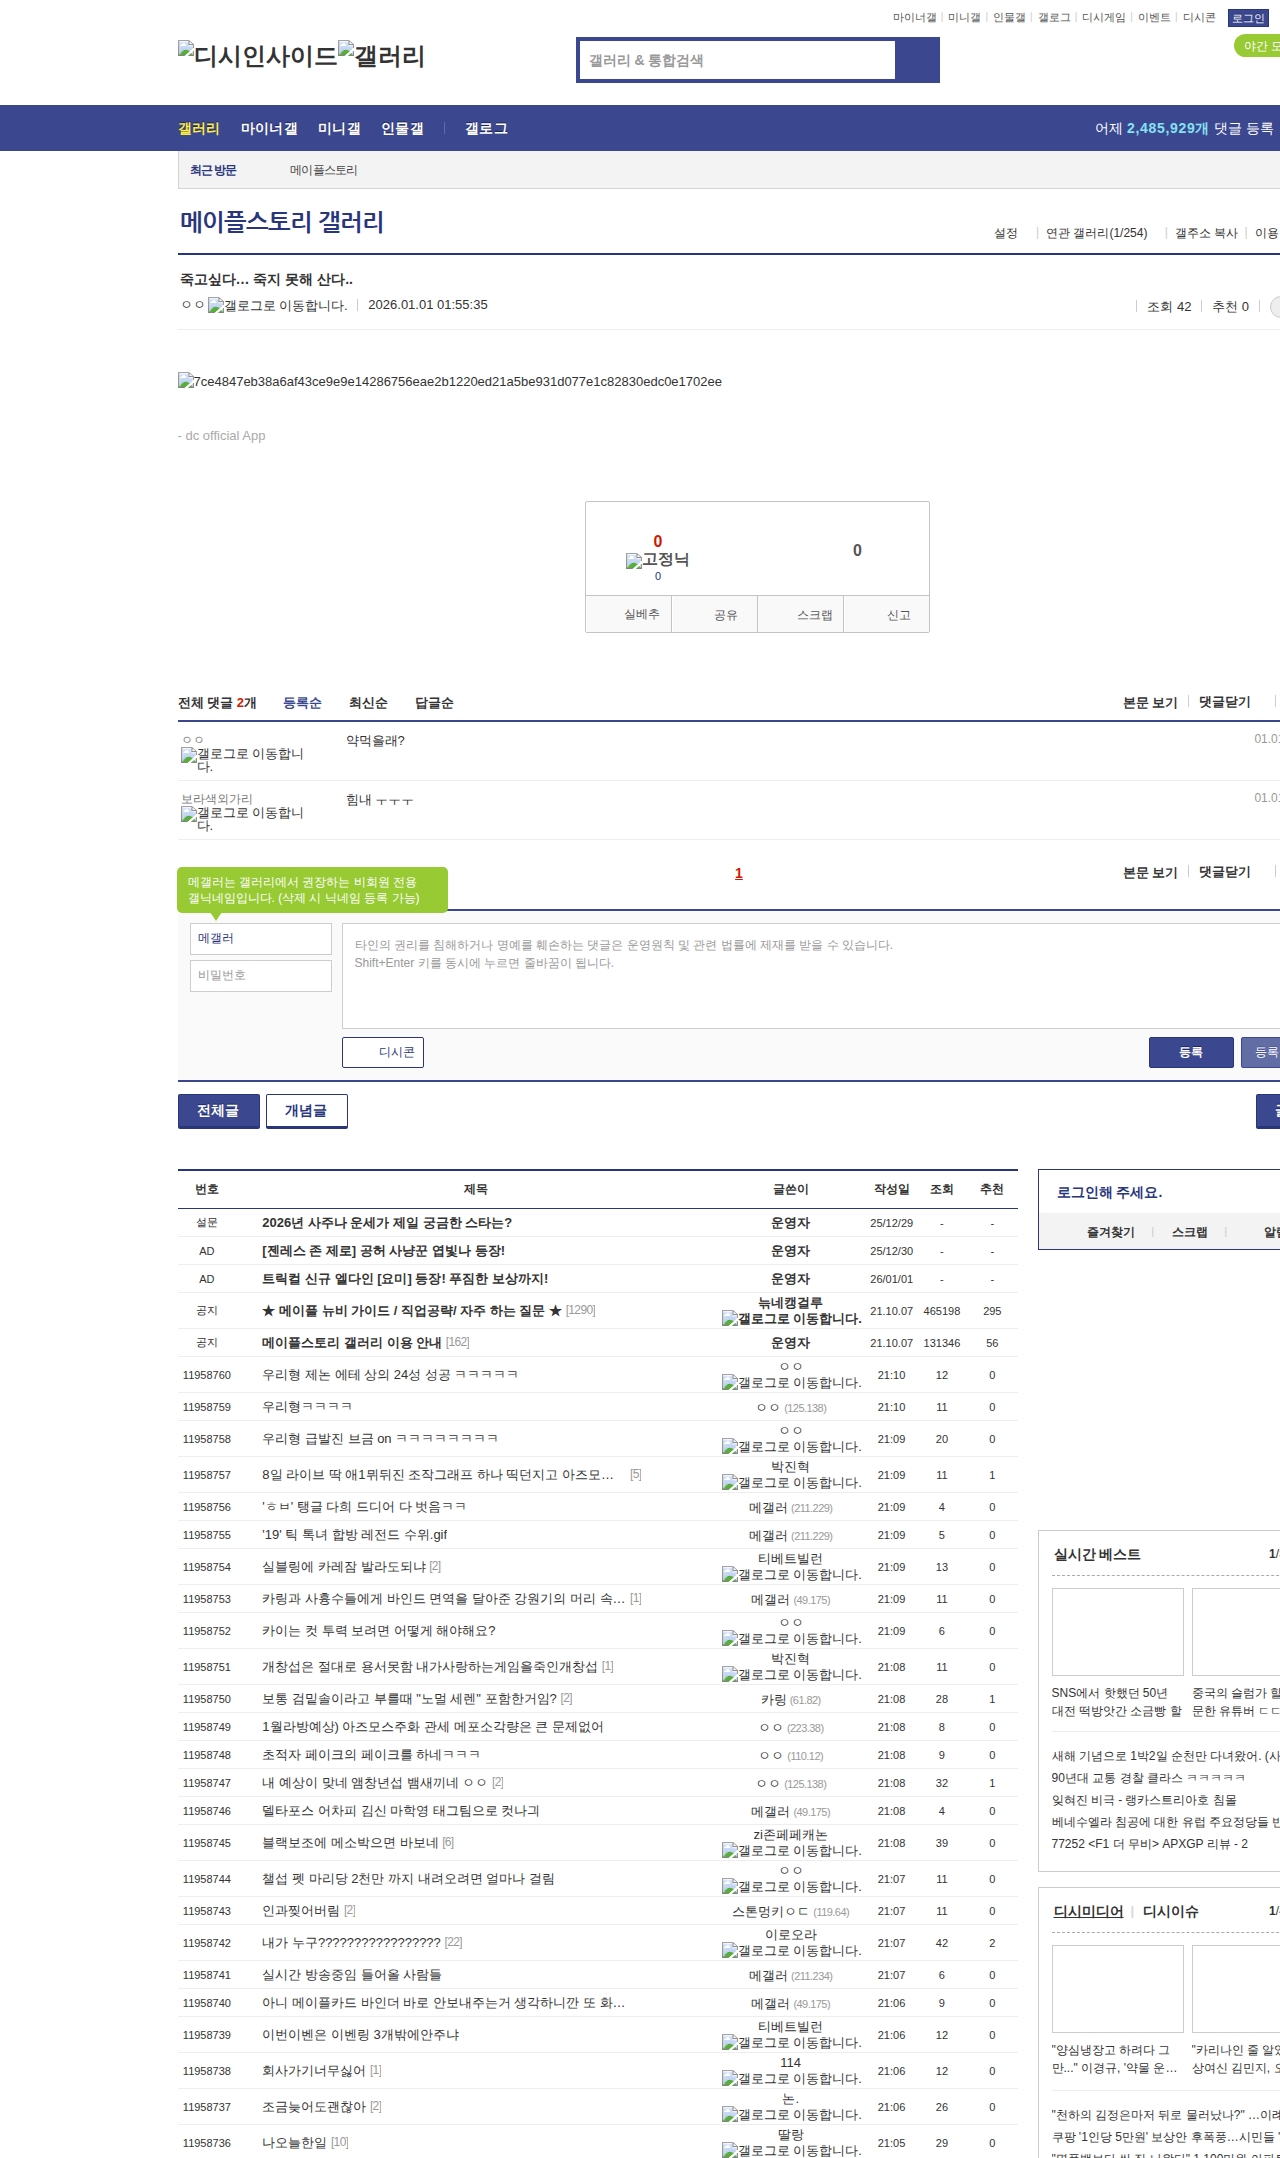Toggle the 야간 모드 night mode switch

tap(1258, 46)
